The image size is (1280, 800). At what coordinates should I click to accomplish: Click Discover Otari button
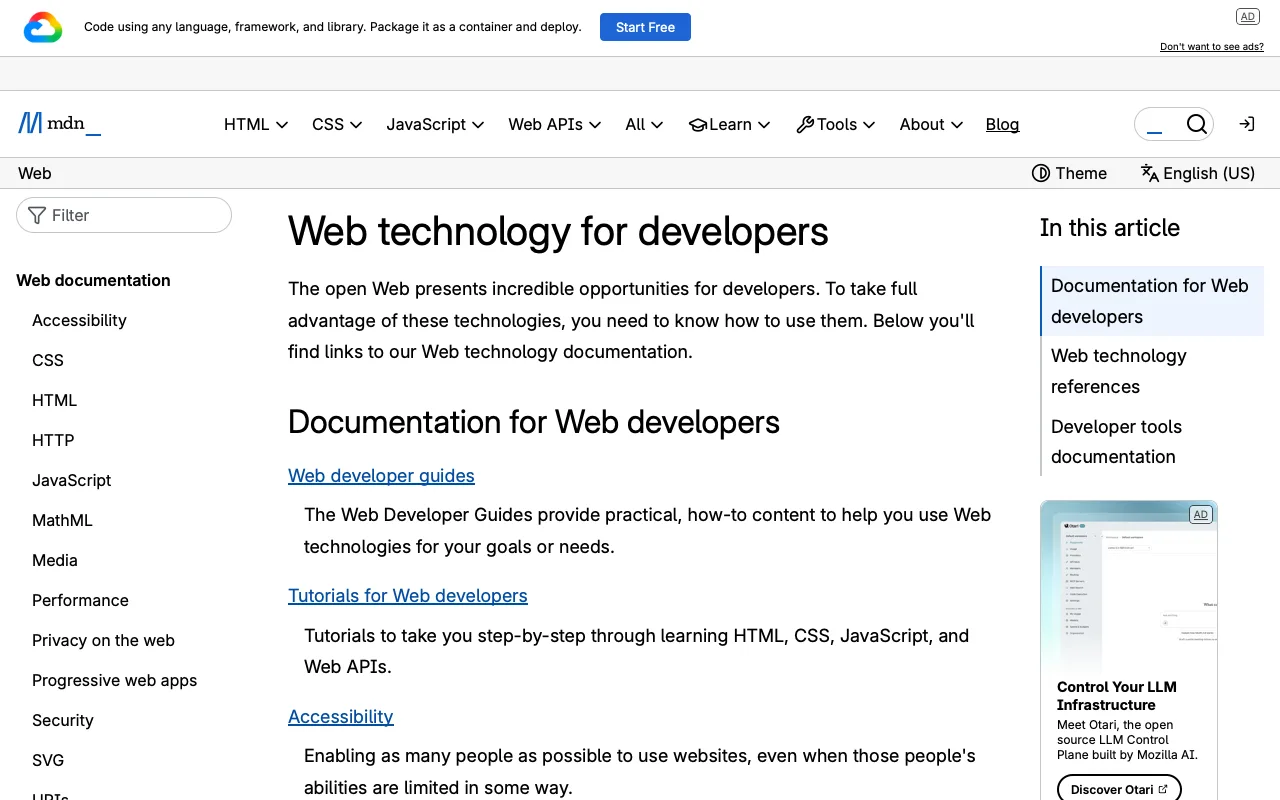coord(1119,789)
